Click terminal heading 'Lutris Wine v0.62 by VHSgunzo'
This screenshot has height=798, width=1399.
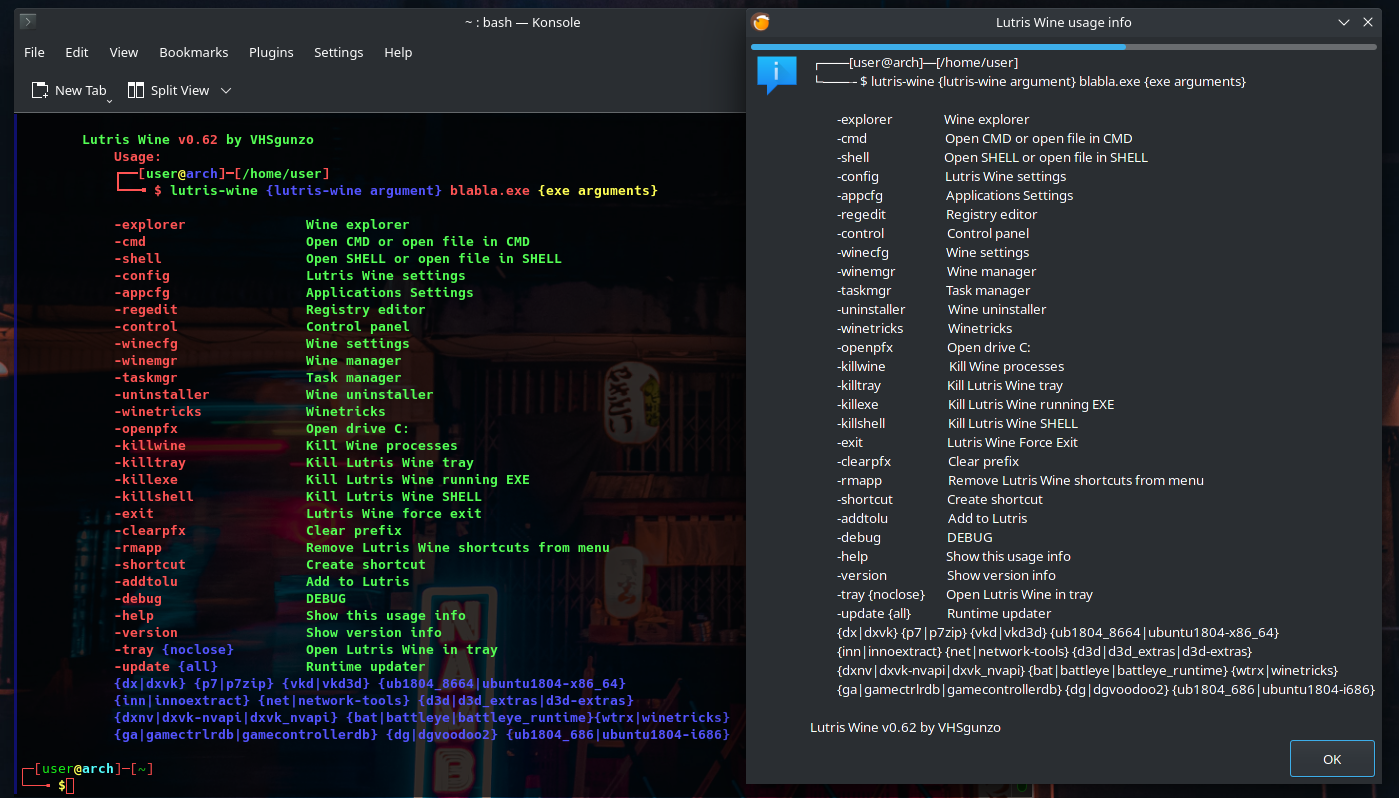click(198, 139)
